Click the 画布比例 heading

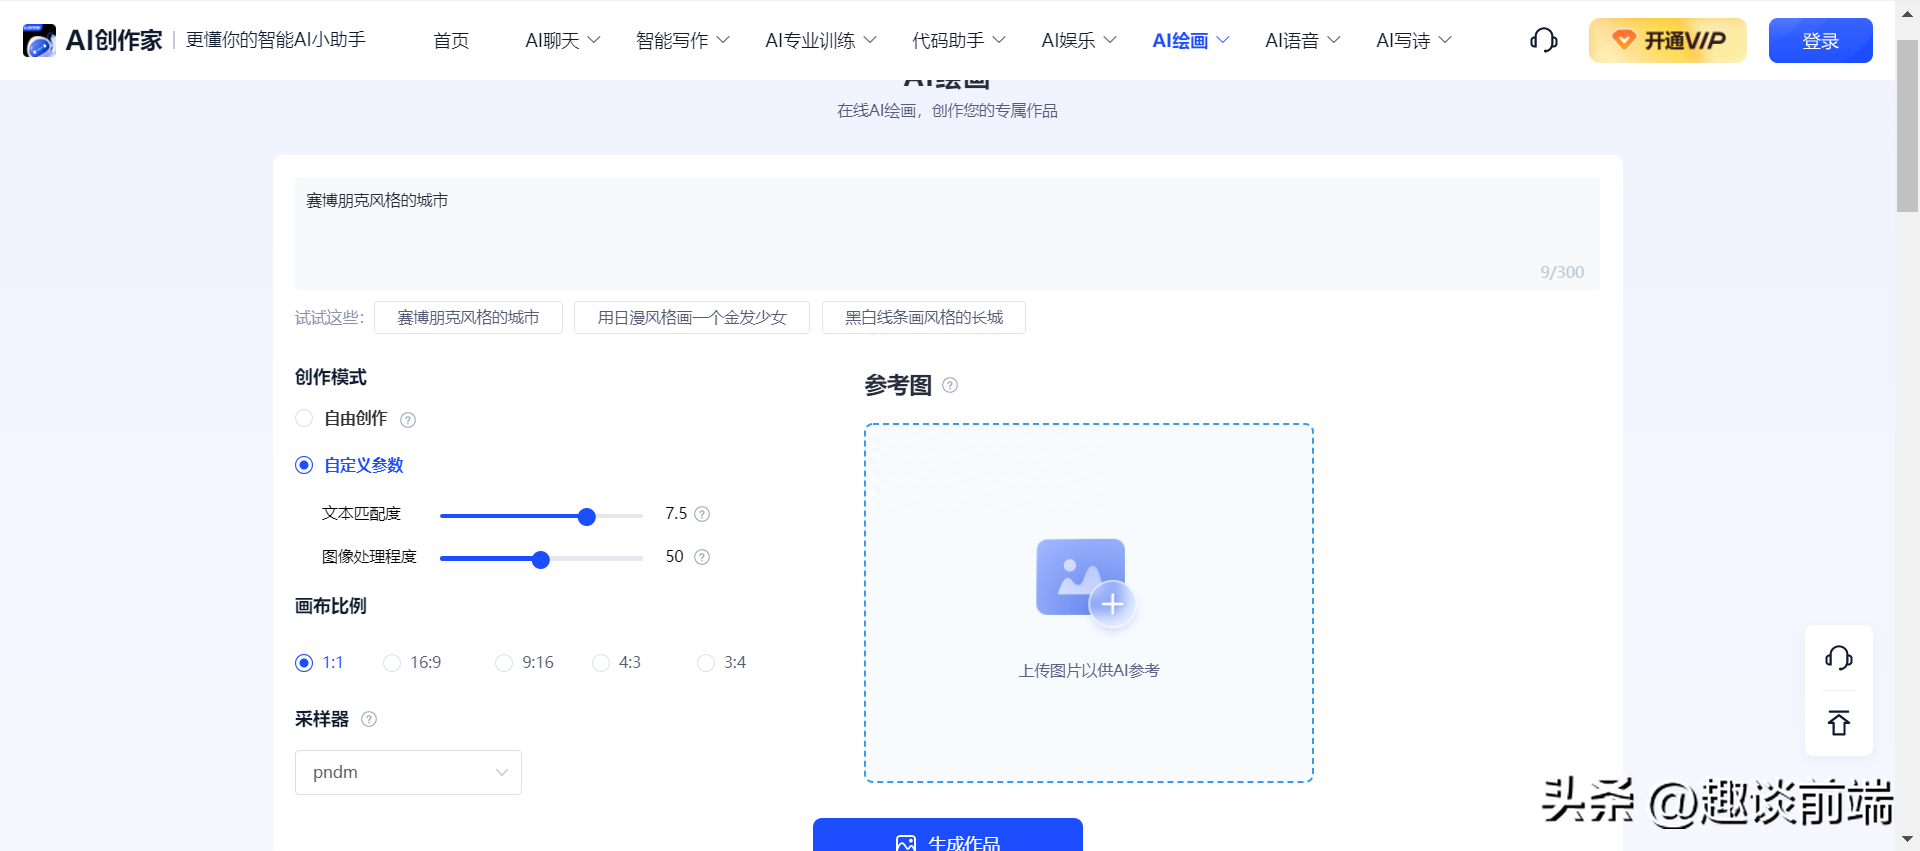pyautogui.click(x=331, y=606)
